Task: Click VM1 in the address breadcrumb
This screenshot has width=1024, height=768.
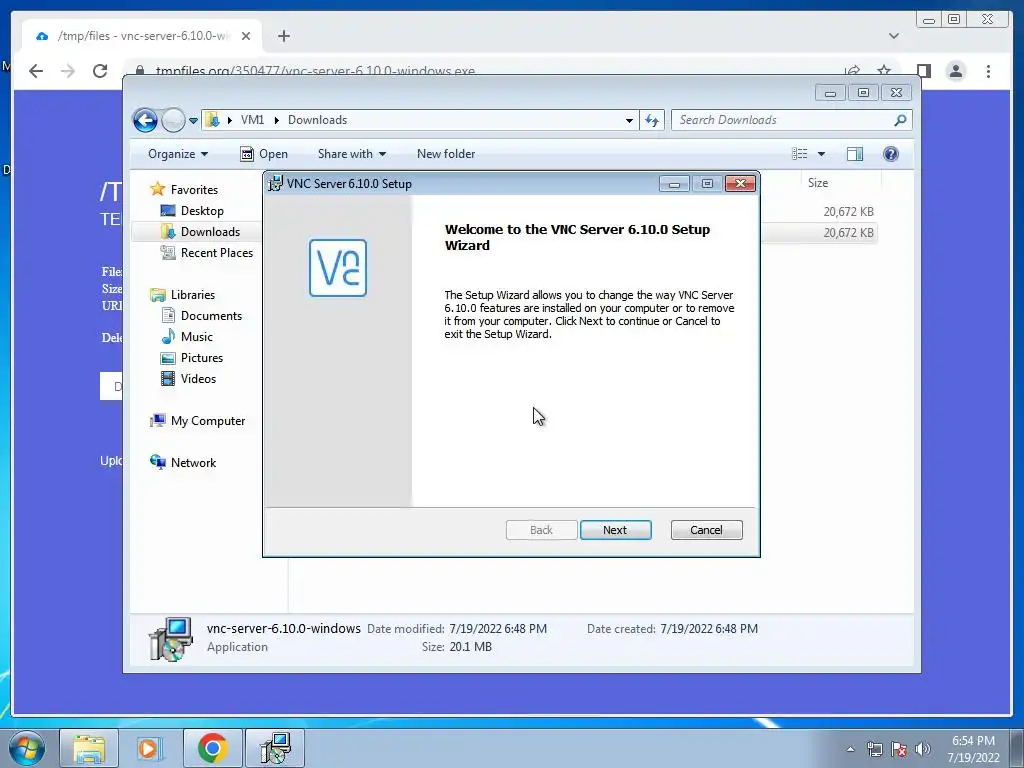Action: pyautogui.click(x=252, y=120)
